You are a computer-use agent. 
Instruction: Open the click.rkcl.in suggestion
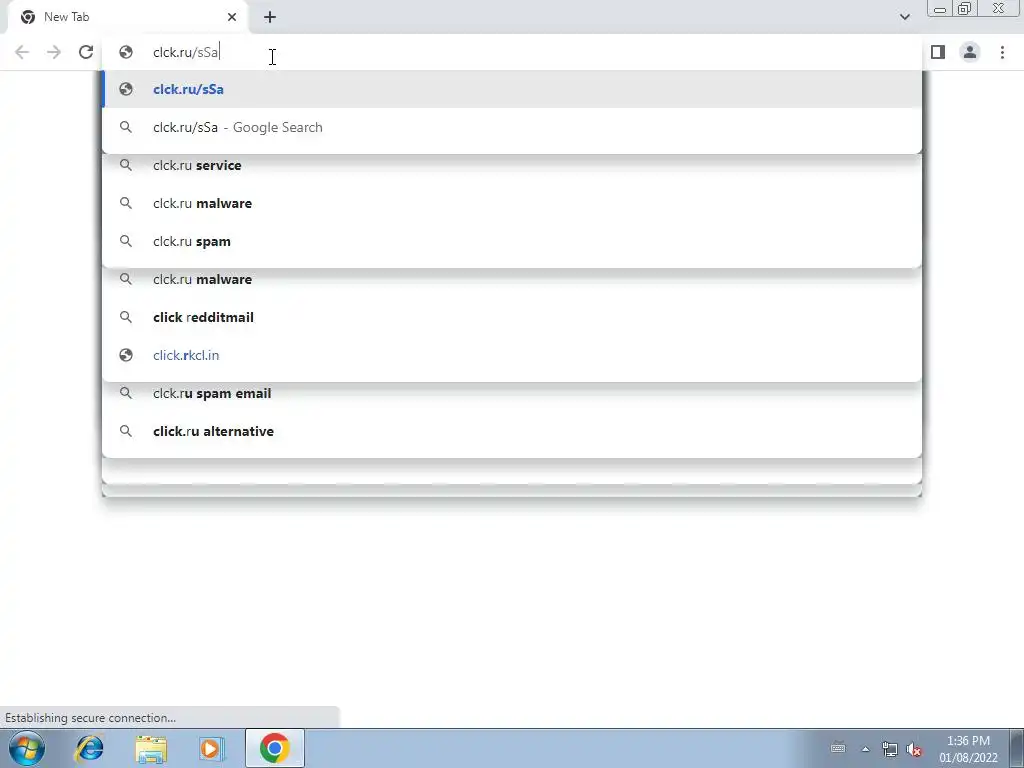(512, 355)
